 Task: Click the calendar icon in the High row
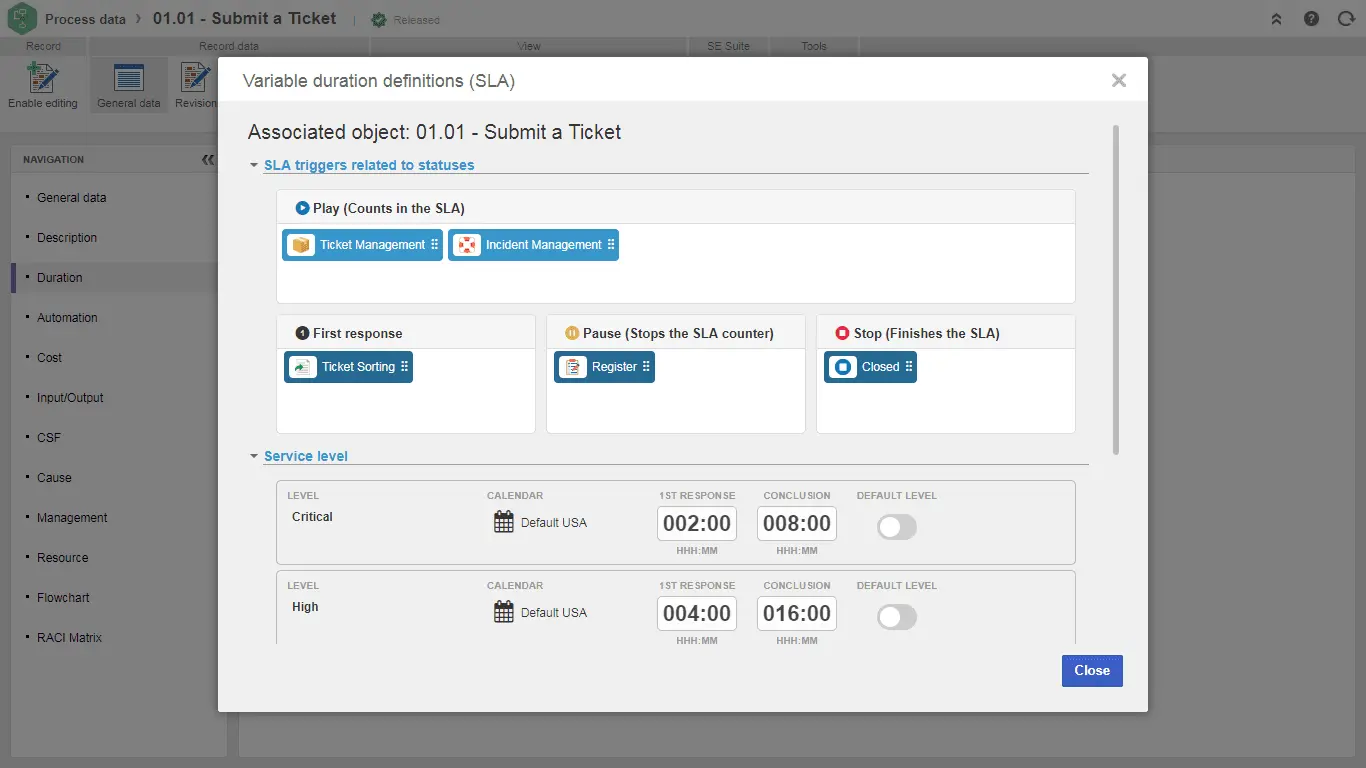tap(504, 612)
